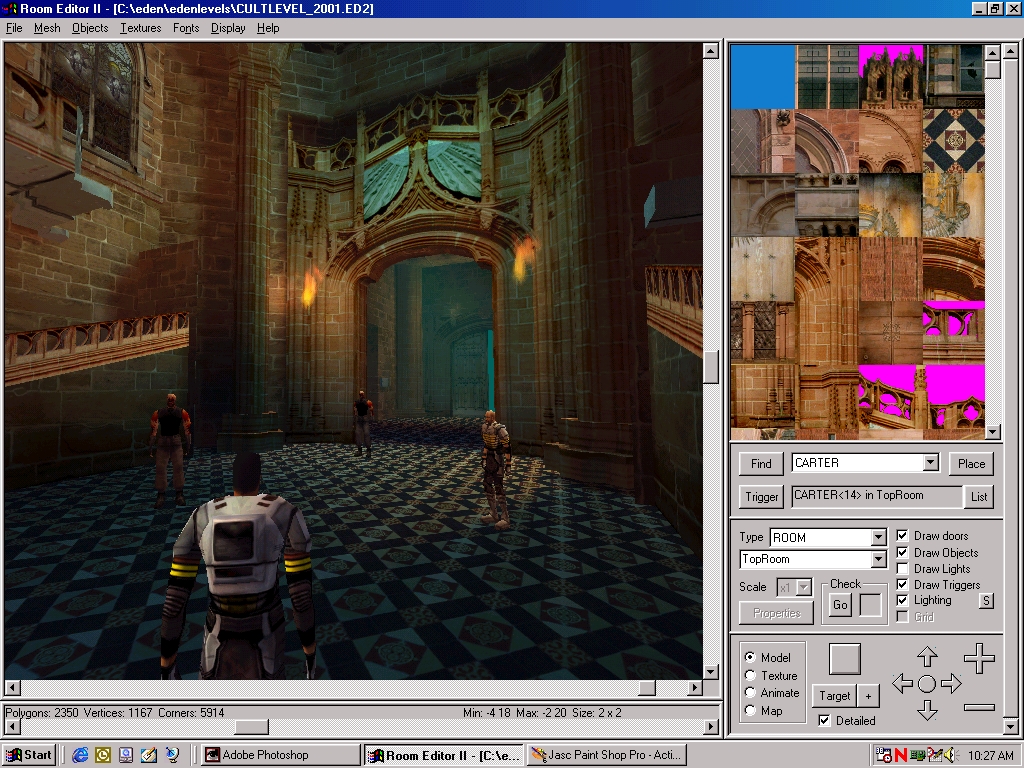Enable the Draw Lights checkbox
Viewport: 1024px width, 768px height.
[903, 569]
